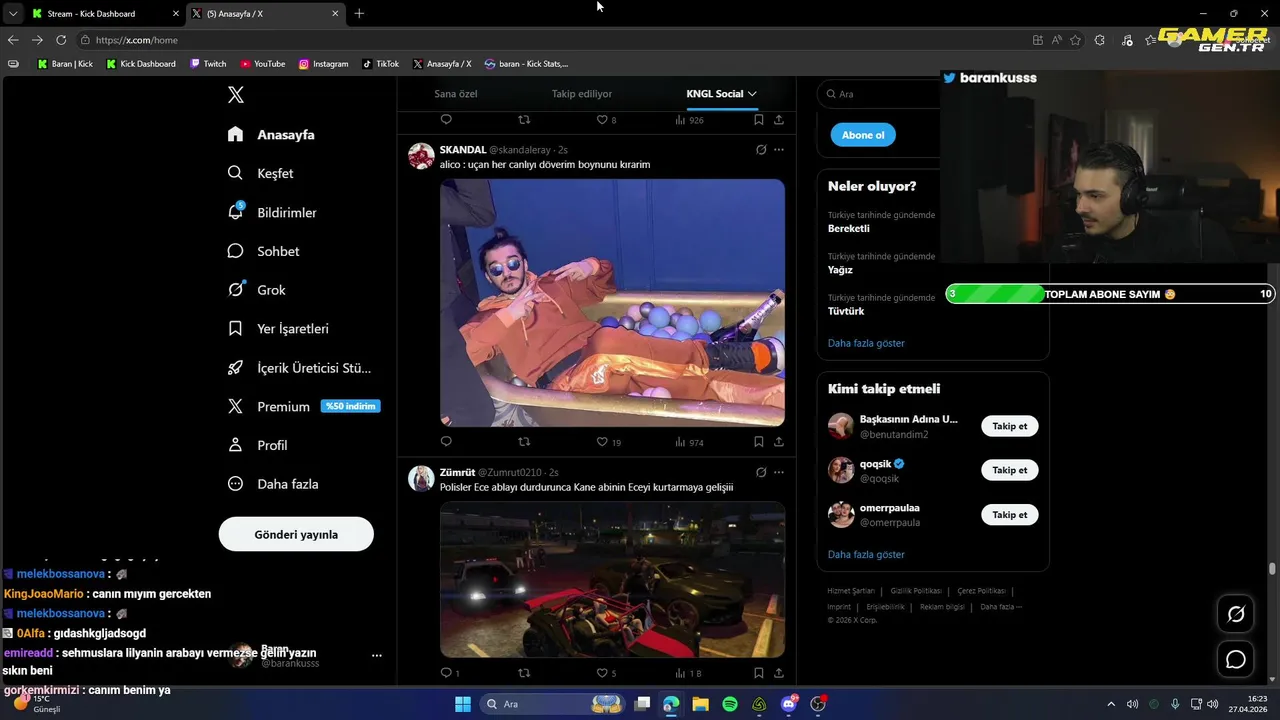Share SKANDAL's tweet
Viewport: 1280px width, 720px height.
pos(779,442)
